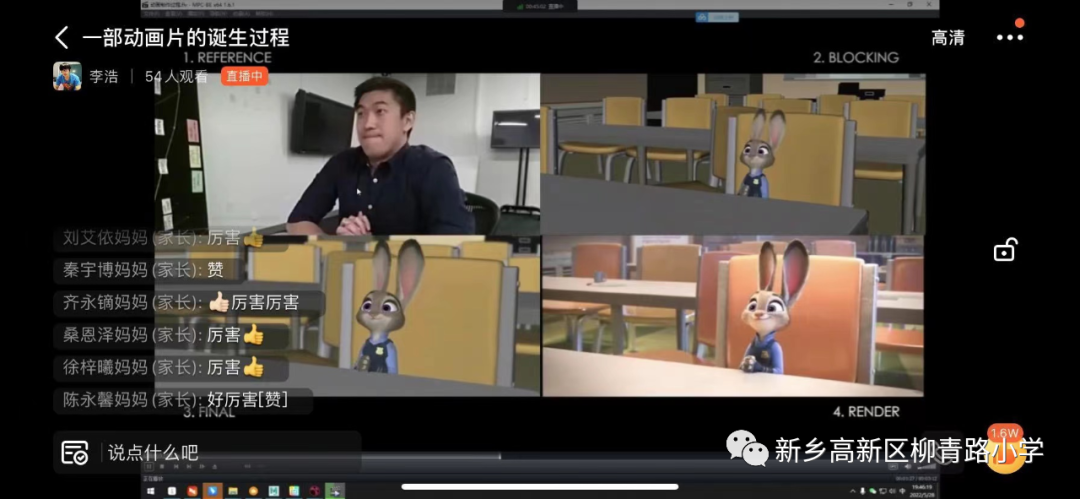Click the 2. BLOCKING video panel
This screenshot has height=499, width=1080.
733,154
